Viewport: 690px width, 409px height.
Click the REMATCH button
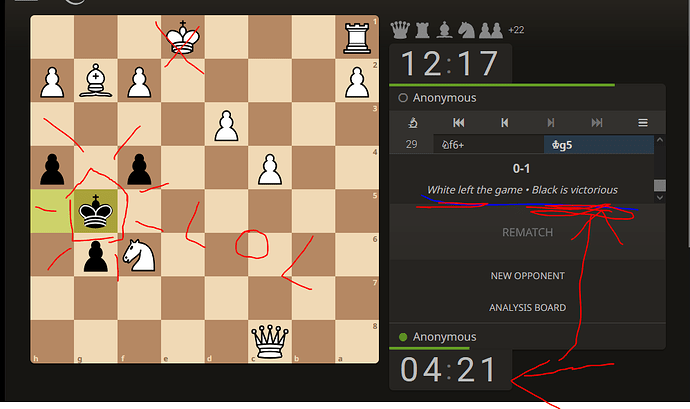(x=527, y=232)
